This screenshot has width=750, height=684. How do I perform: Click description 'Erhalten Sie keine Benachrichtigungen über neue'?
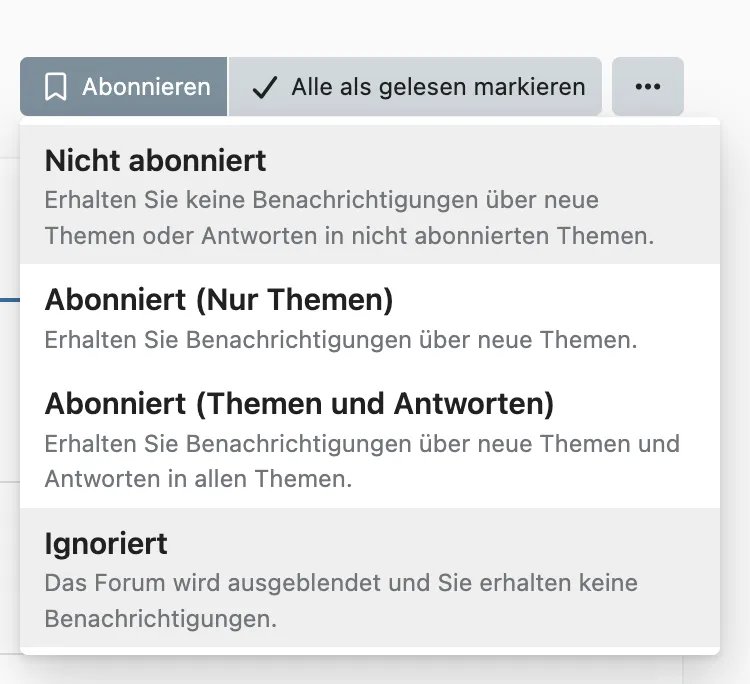pos(321,200)
